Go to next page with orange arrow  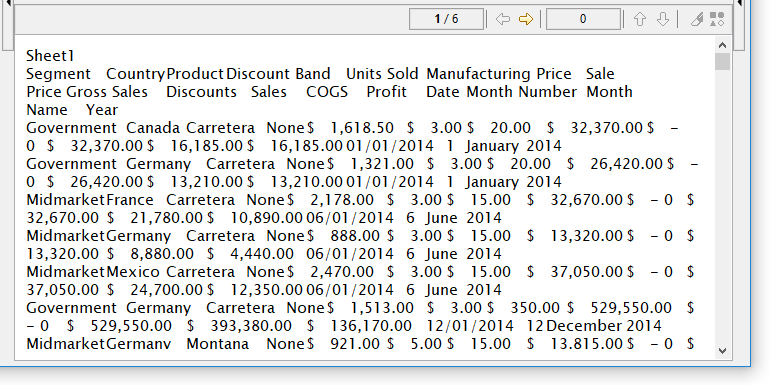(x=525, y=19)
